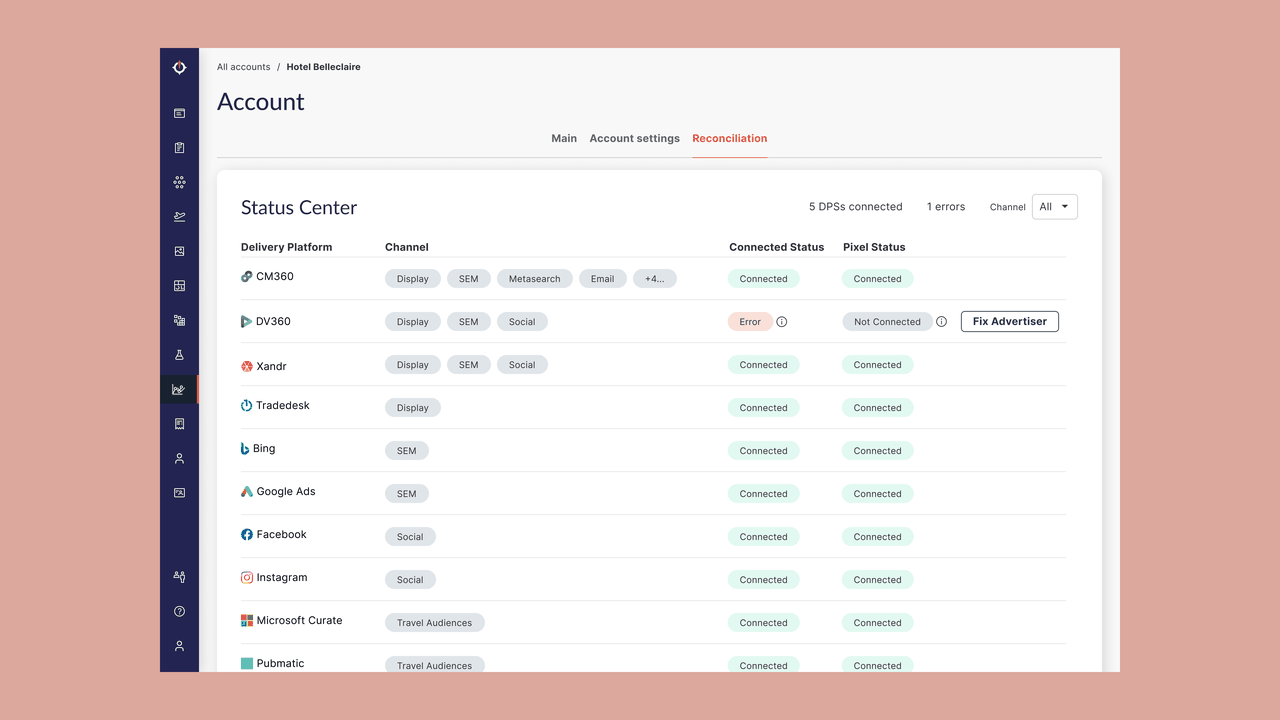The image size is (1280, 720).
Task: Click the SEM chip in the Bing row
Action: click(407, 451)
